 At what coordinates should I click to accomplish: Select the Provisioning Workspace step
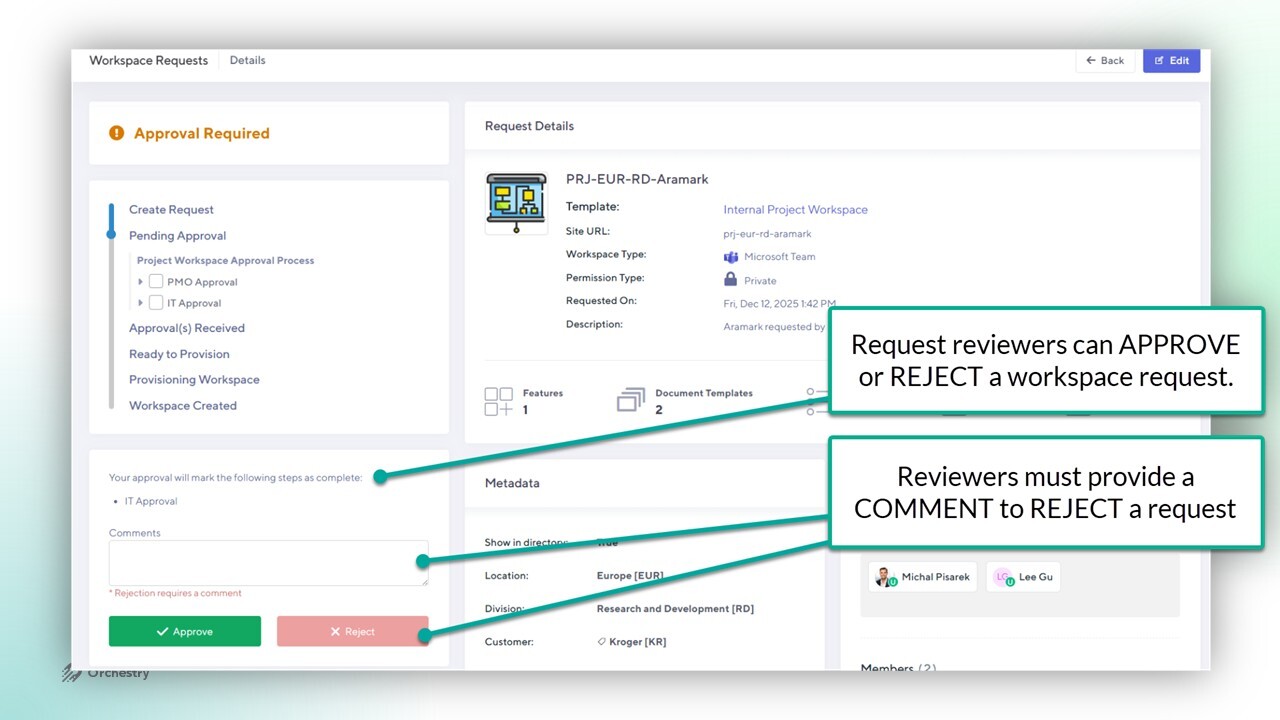(194, 380)
